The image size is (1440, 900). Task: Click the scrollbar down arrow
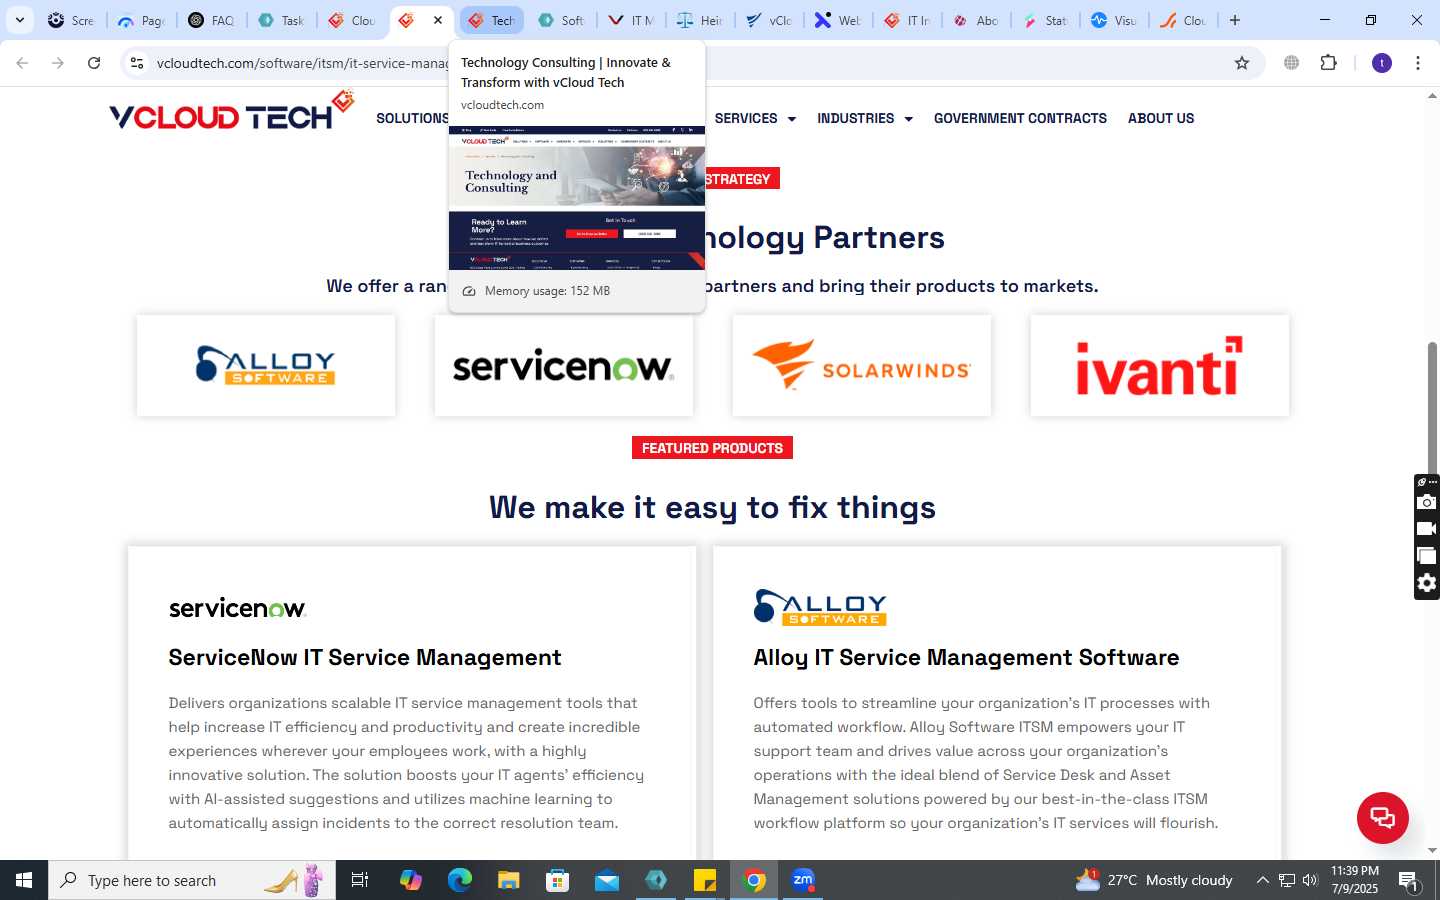click(x=1432, y=850)
